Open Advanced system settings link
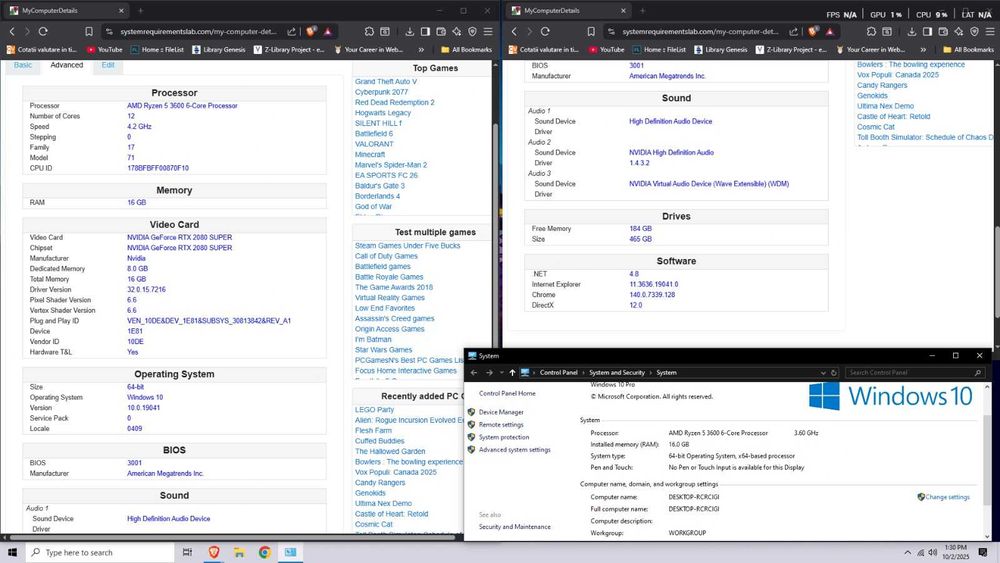This screenshot has width=1000, height=563. point(514,450)
